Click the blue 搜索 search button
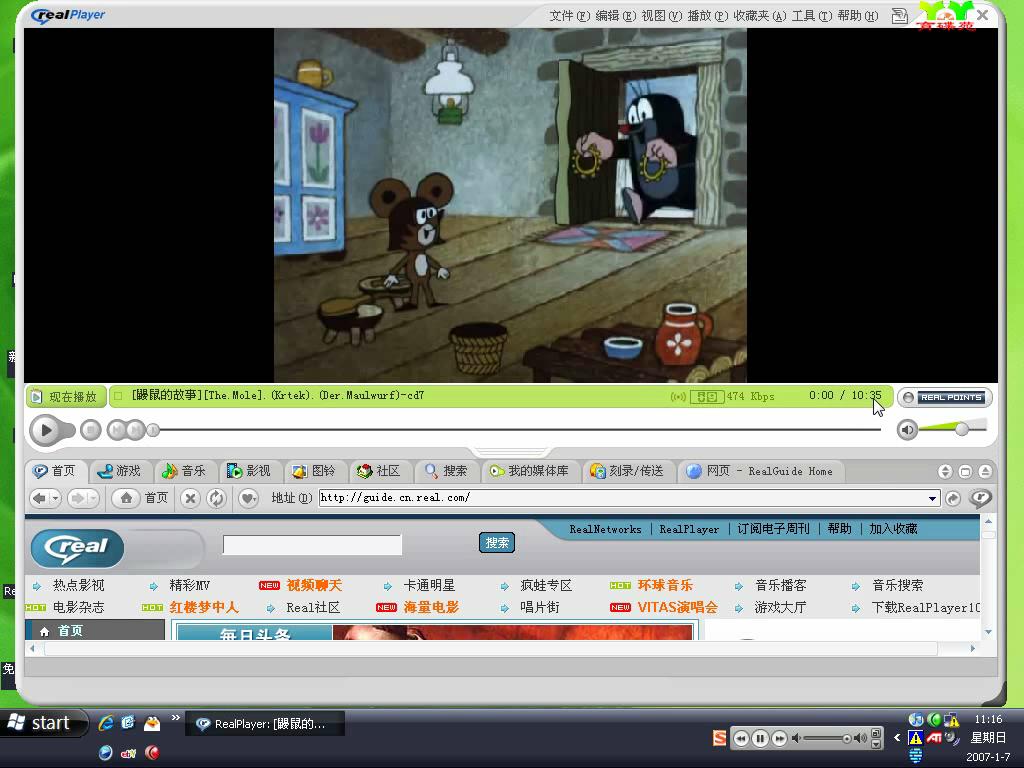The height and width of the screenshot is (768, 1024). (x=497, y=543)
